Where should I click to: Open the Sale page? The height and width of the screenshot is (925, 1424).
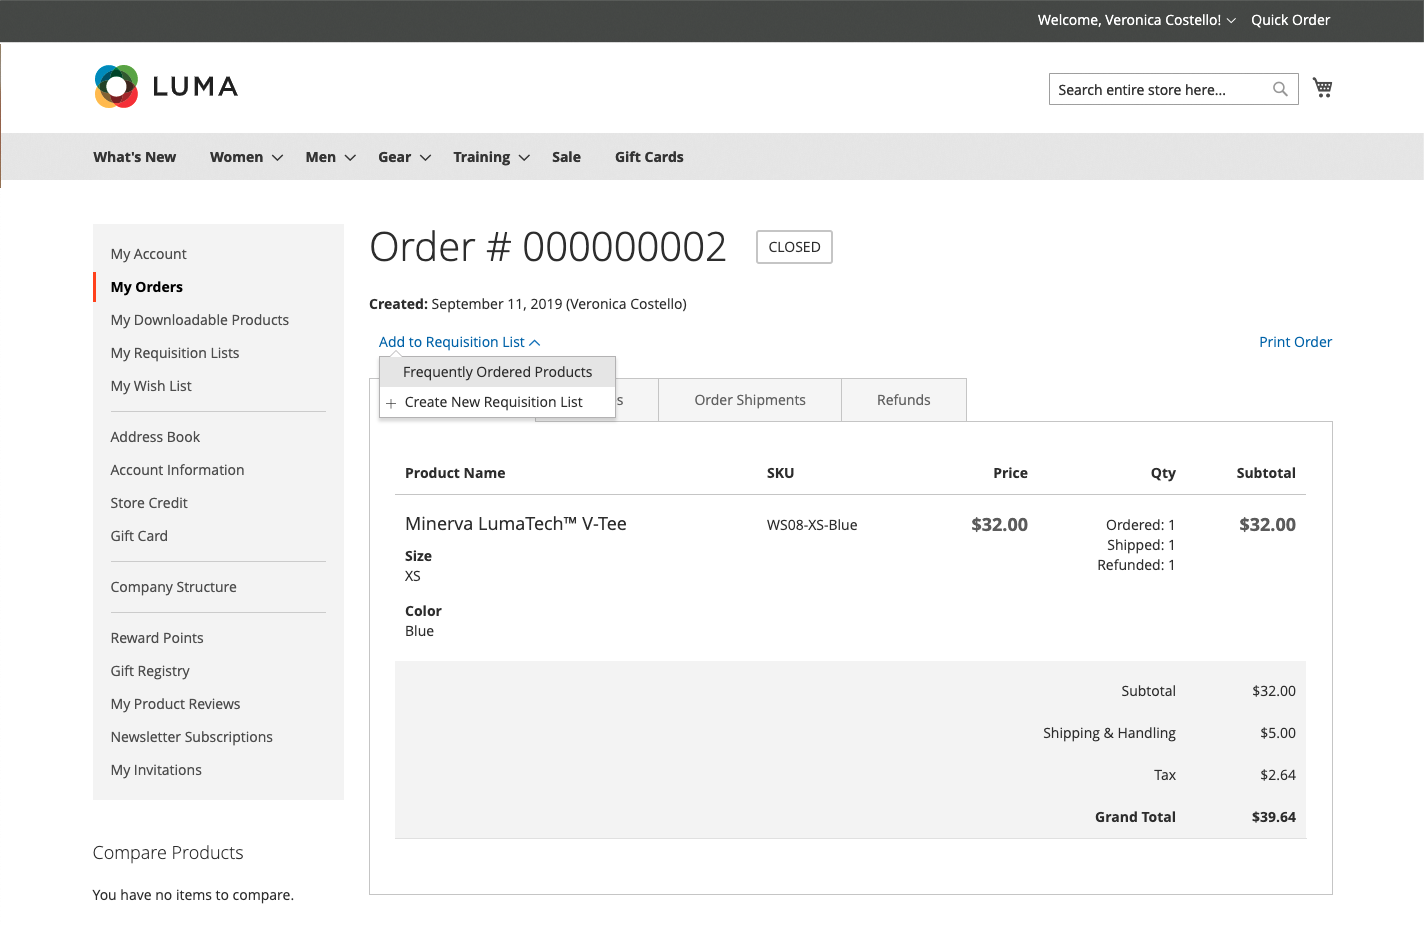point(566,157)
